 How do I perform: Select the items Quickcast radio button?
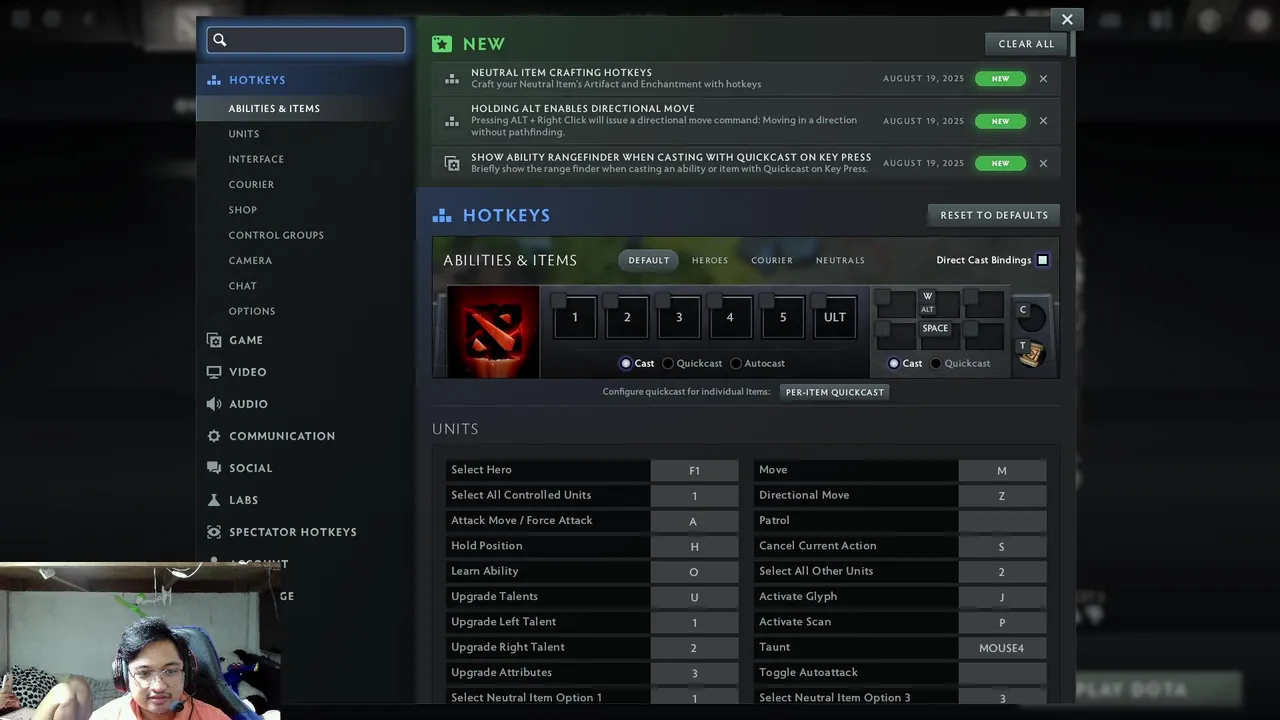pyautogui.click(x=936, y=364)
